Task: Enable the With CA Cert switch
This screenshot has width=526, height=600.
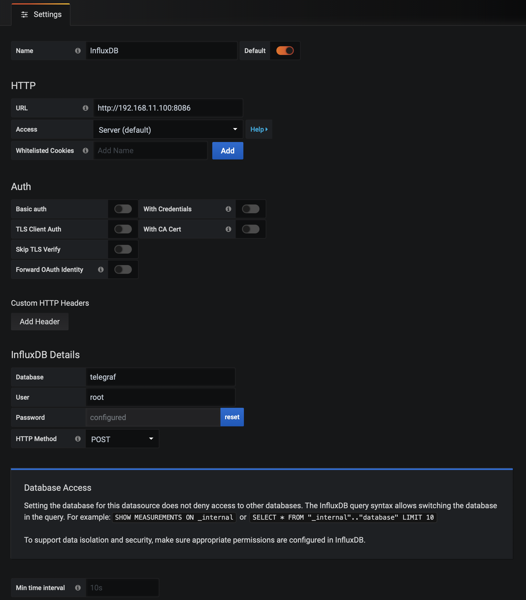Action: [x=251, y=229]
